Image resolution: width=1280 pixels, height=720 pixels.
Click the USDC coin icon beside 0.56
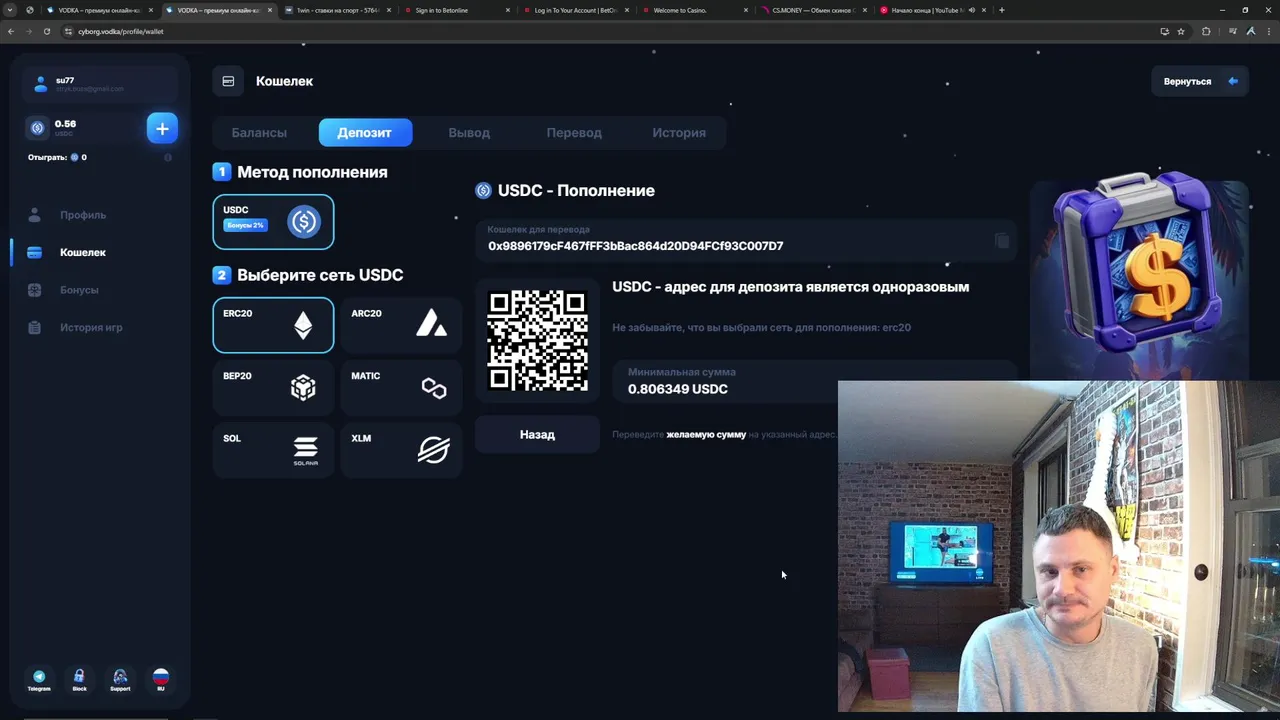tap(38, 128)
